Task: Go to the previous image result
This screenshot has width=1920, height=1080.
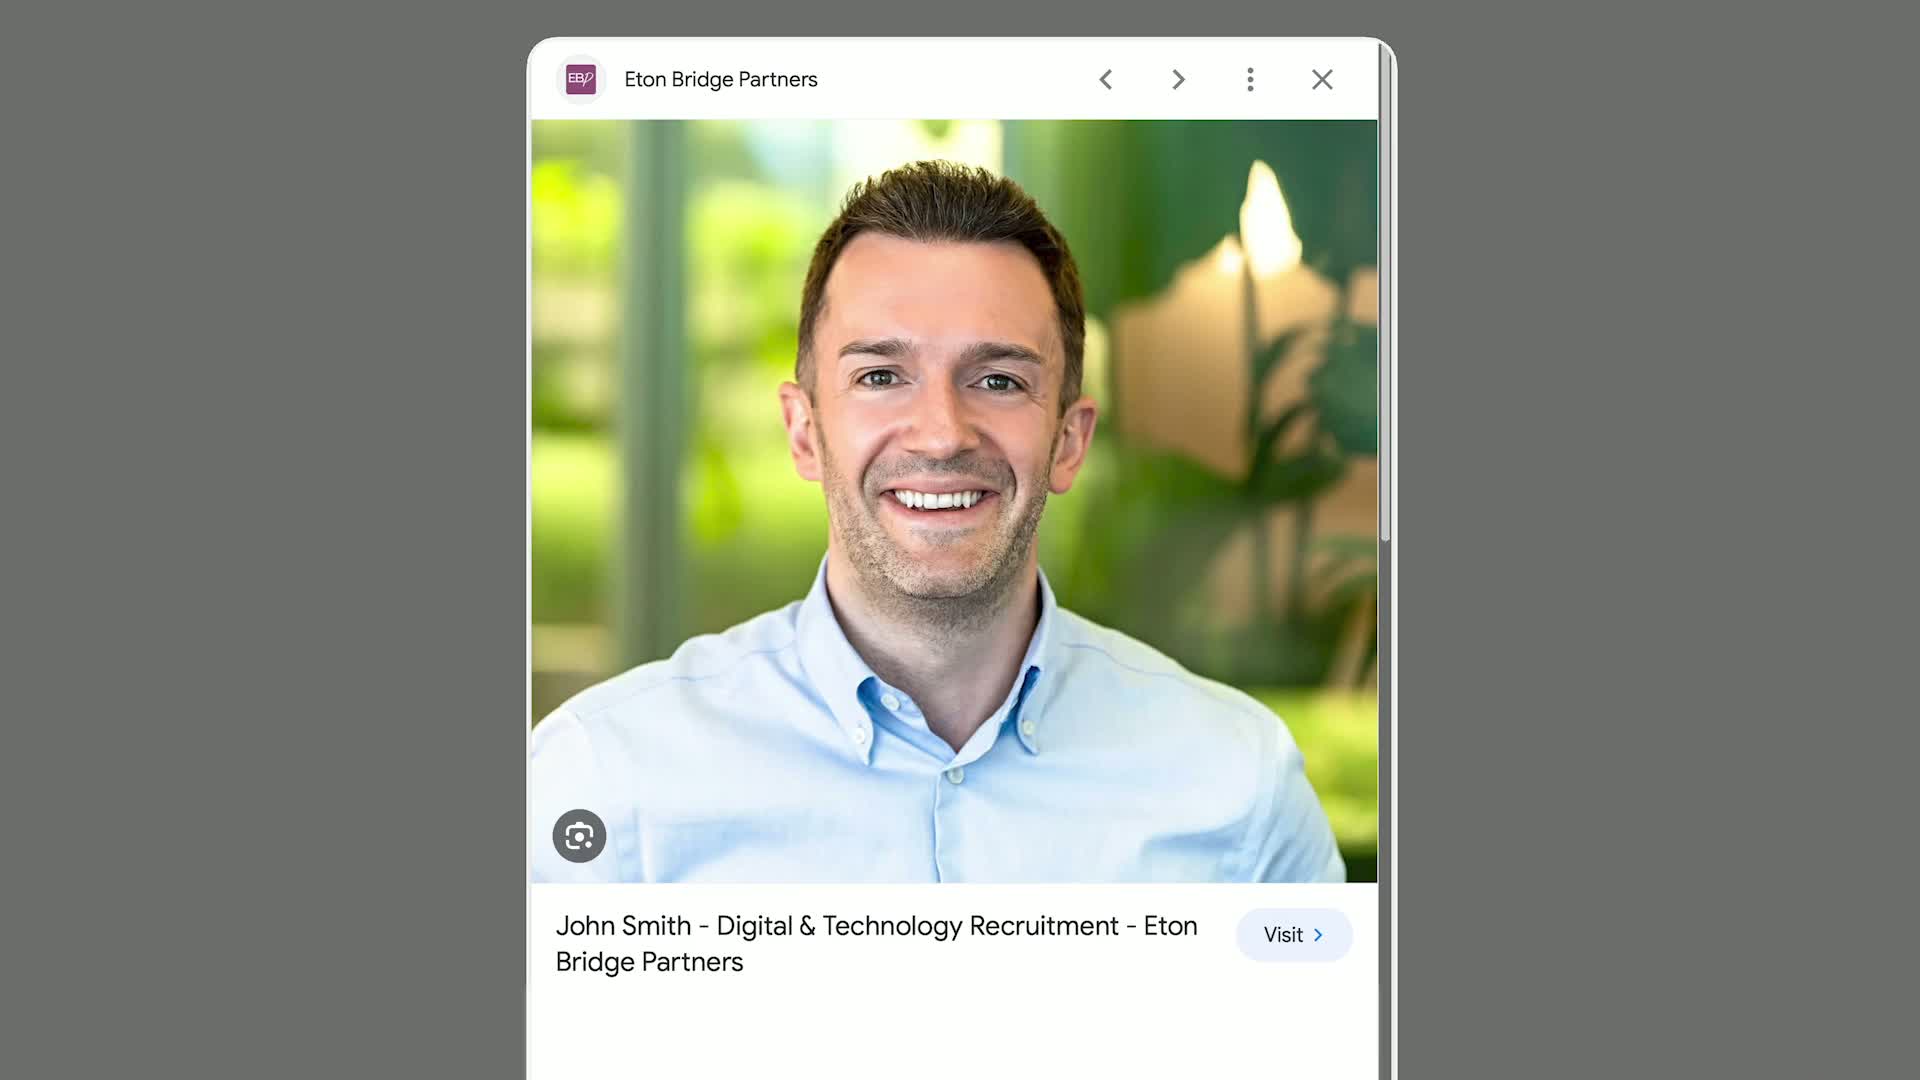Action: tap(1106, 79)
